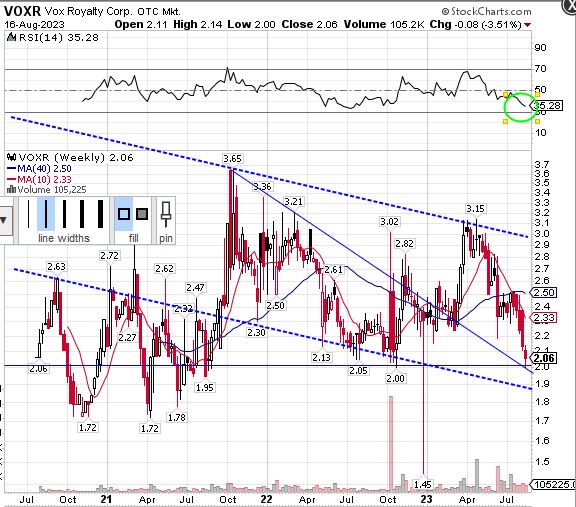Viewport: 576px width, 507px height.
Task: Click the 35.28 RSI value tag on axis
Action: [x=547, y=106]
